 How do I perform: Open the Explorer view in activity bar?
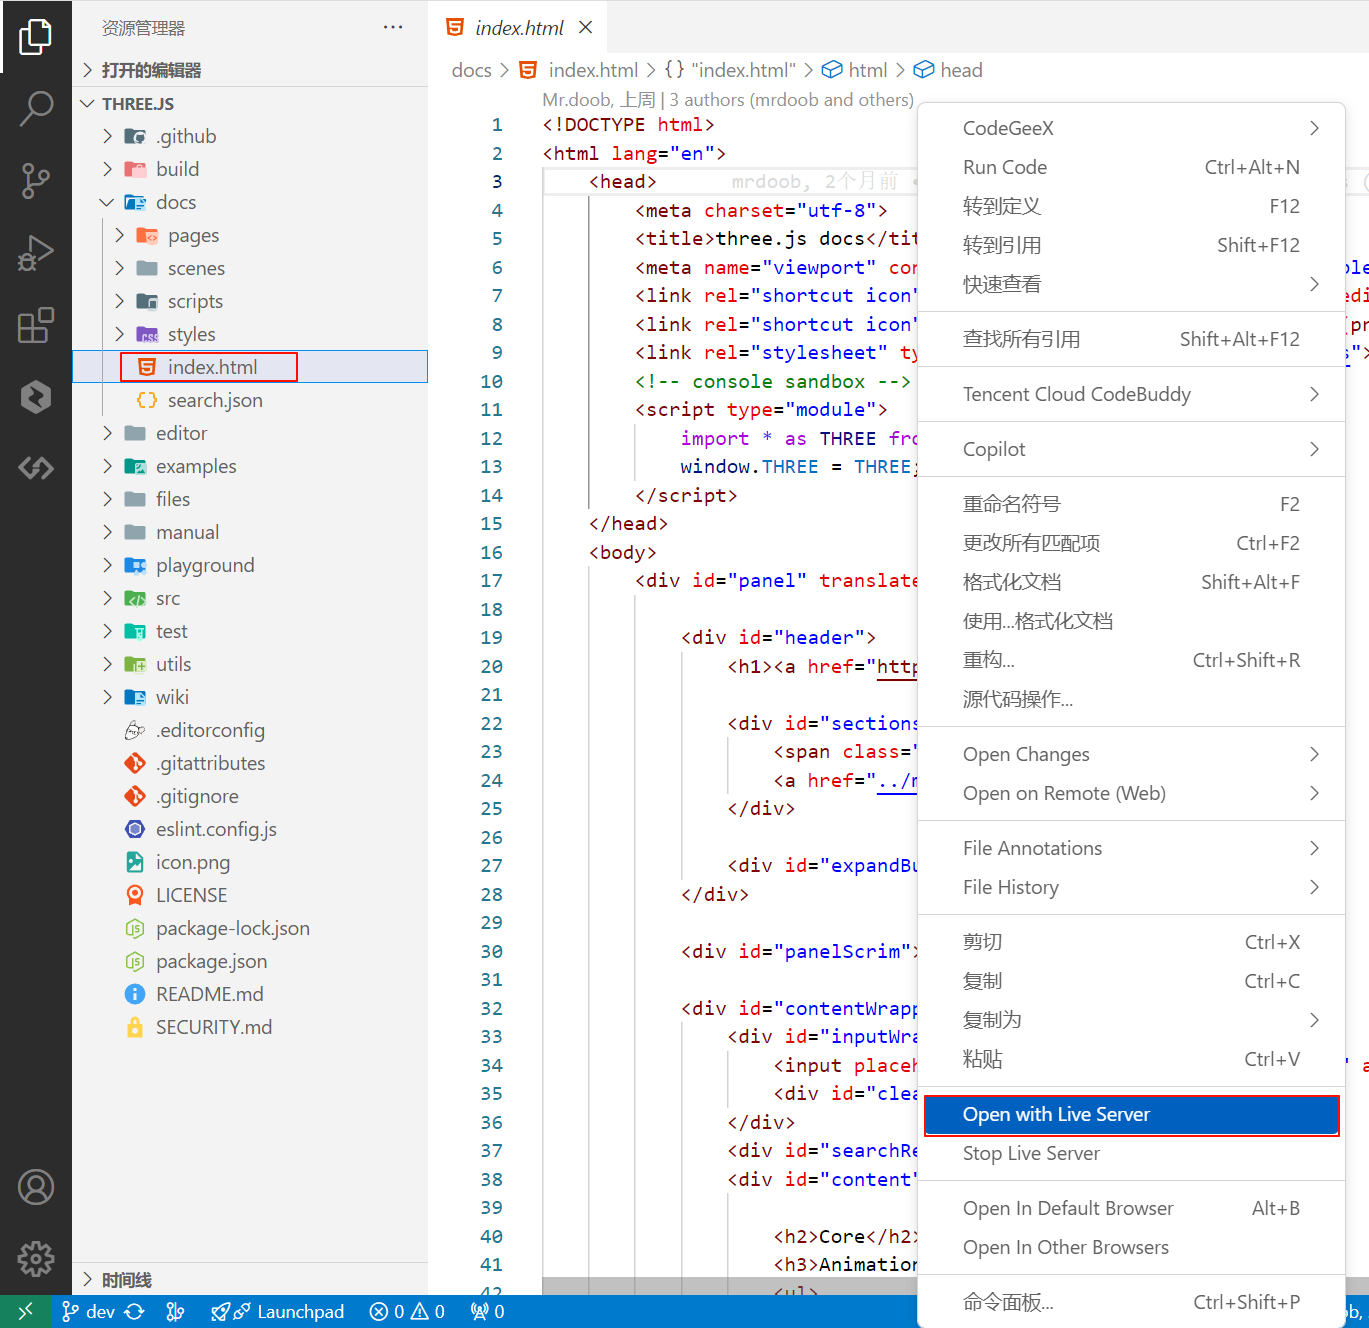(36, 37)
